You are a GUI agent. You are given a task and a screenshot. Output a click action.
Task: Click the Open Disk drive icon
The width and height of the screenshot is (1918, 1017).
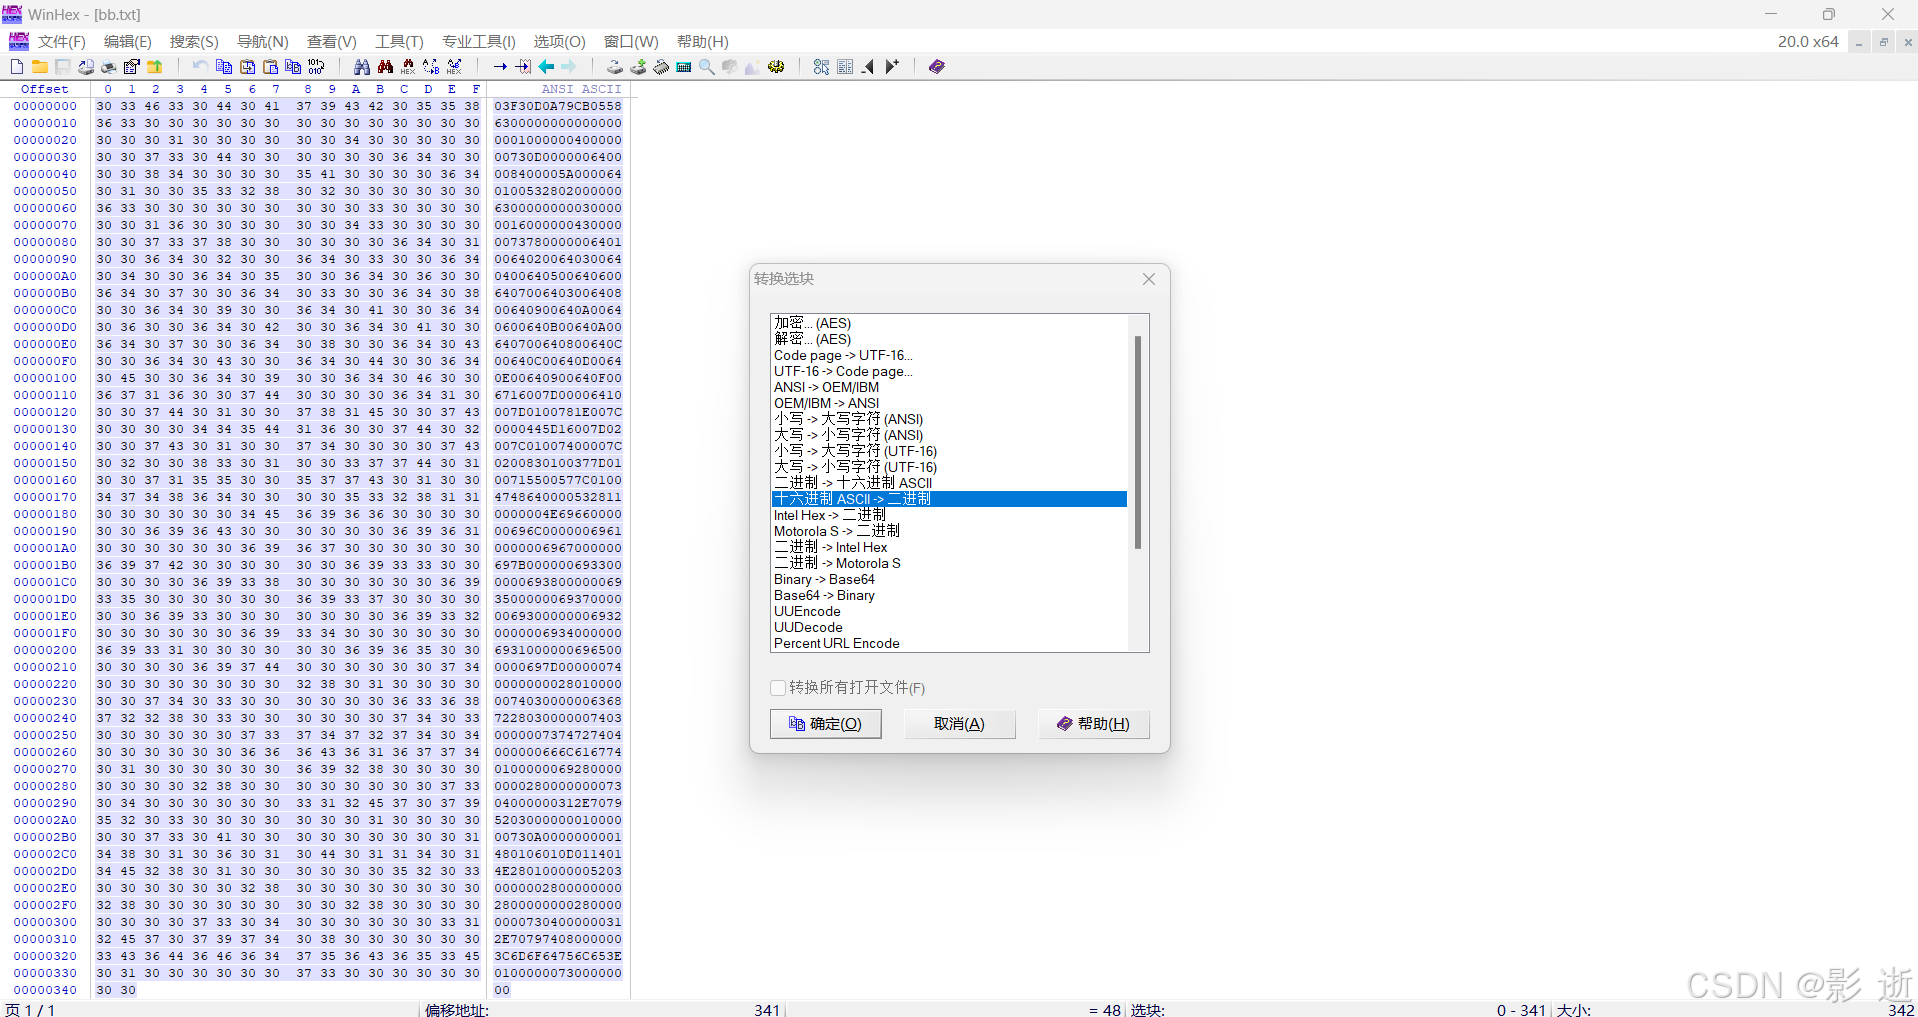613,67
